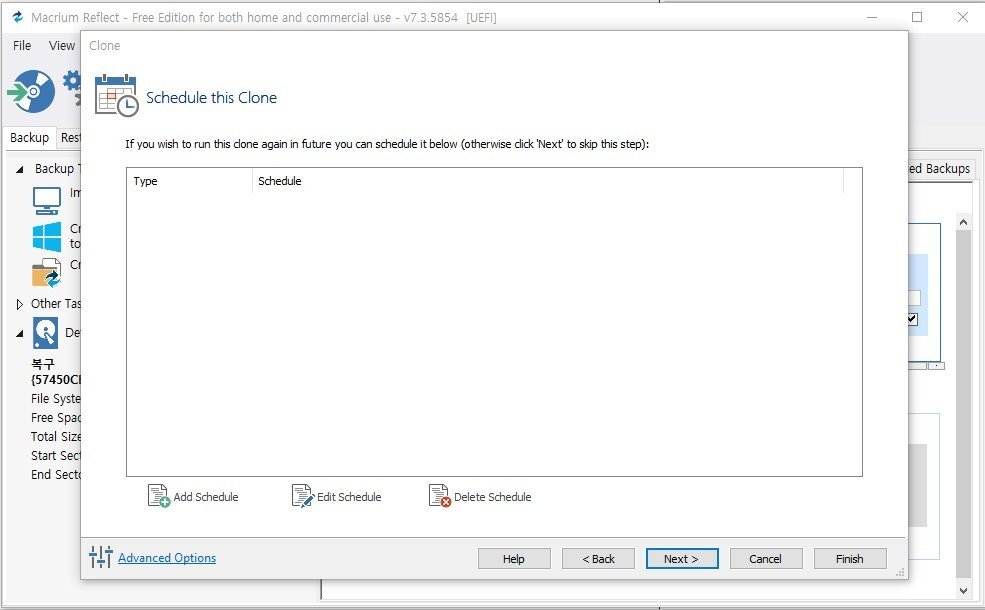985x610 pixels.
Task: Click the gear icon in main toolbar
Action: coord(72,82)
